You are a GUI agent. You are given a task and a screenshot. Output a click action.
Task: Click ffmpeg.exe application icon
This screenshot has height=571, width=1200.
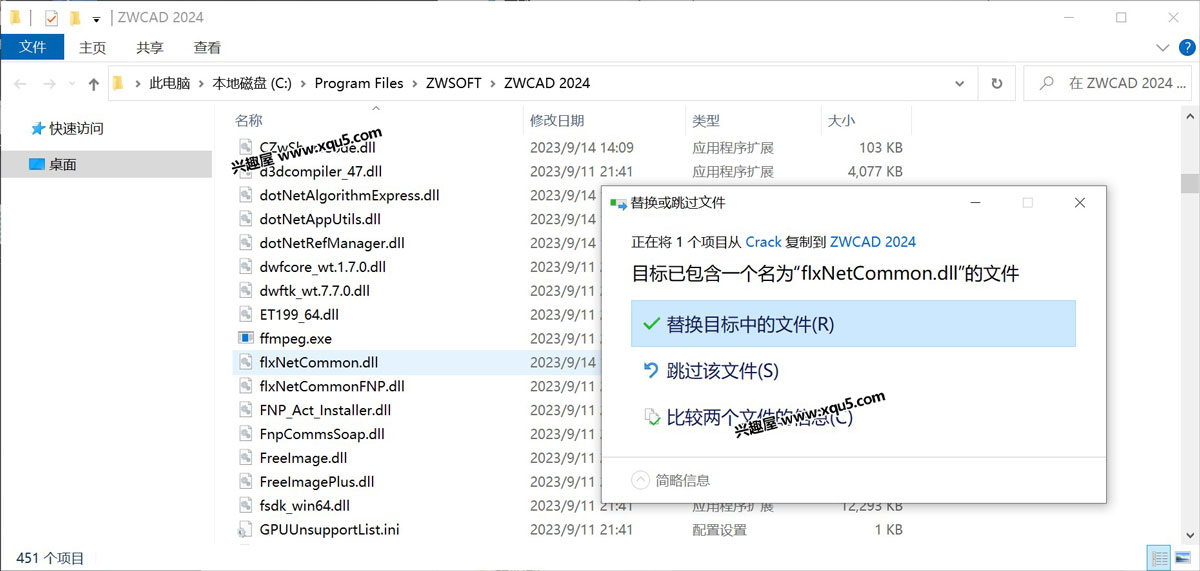pos(246,338)
